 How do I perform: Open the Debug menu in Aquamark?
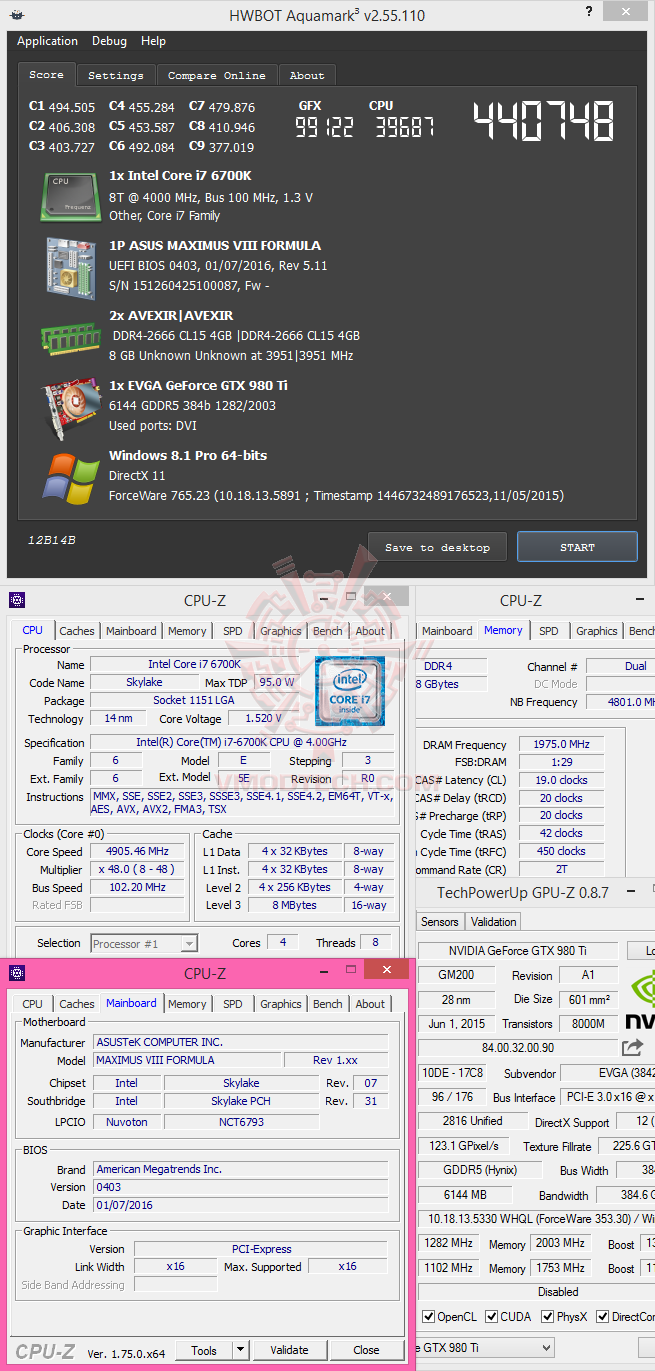[110, 41]
